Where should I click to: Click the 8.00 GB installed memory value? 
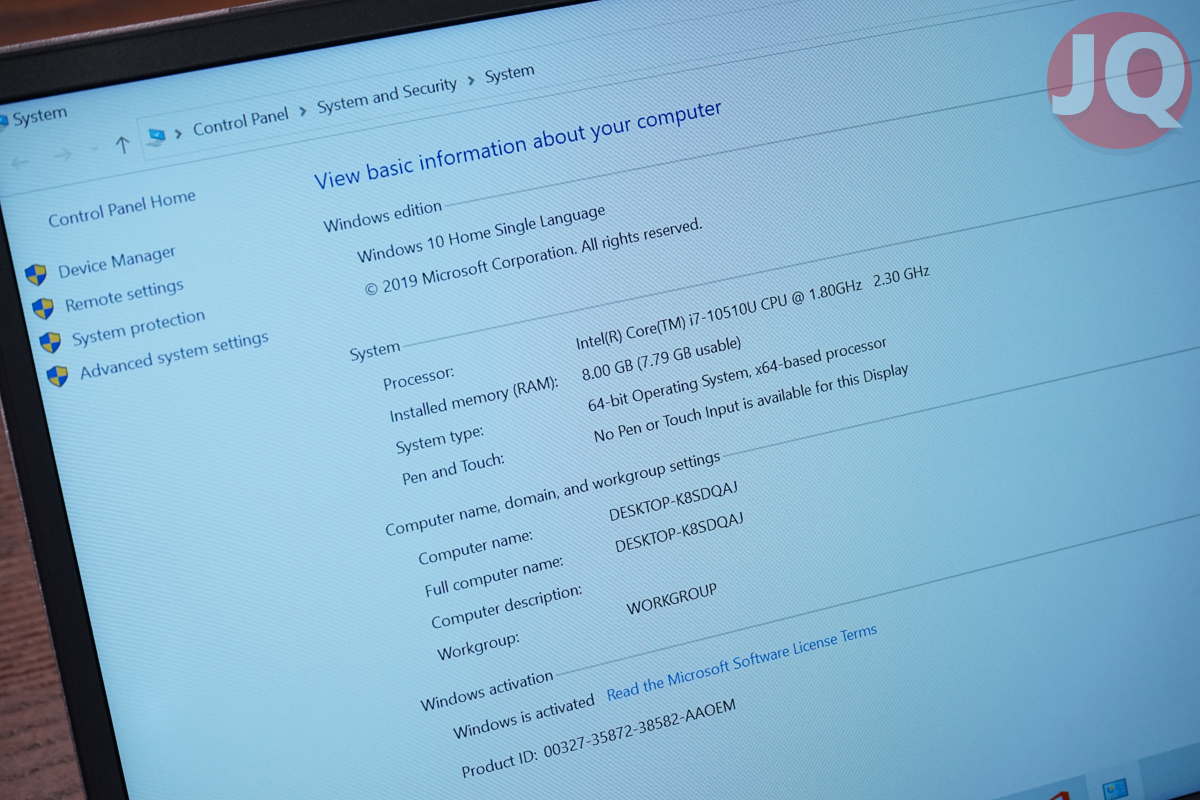(661, 360)
